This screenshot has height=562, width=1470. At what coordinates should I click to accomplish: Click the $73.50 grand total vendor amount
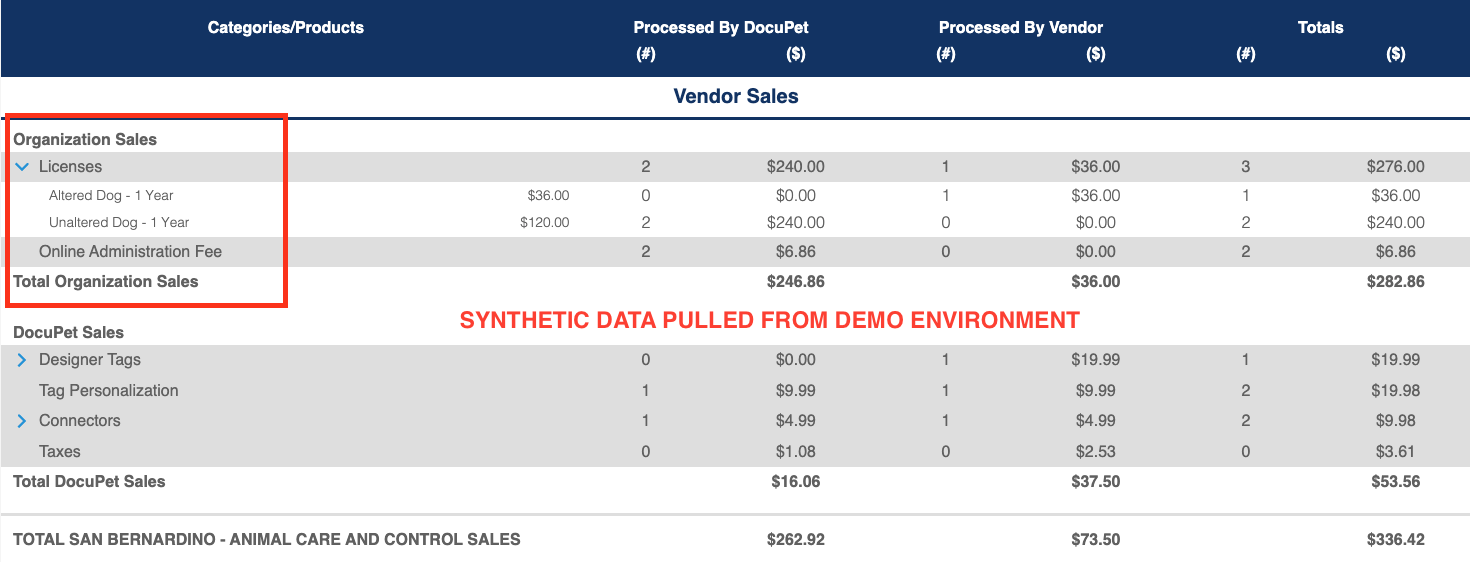coord(1096,540)
